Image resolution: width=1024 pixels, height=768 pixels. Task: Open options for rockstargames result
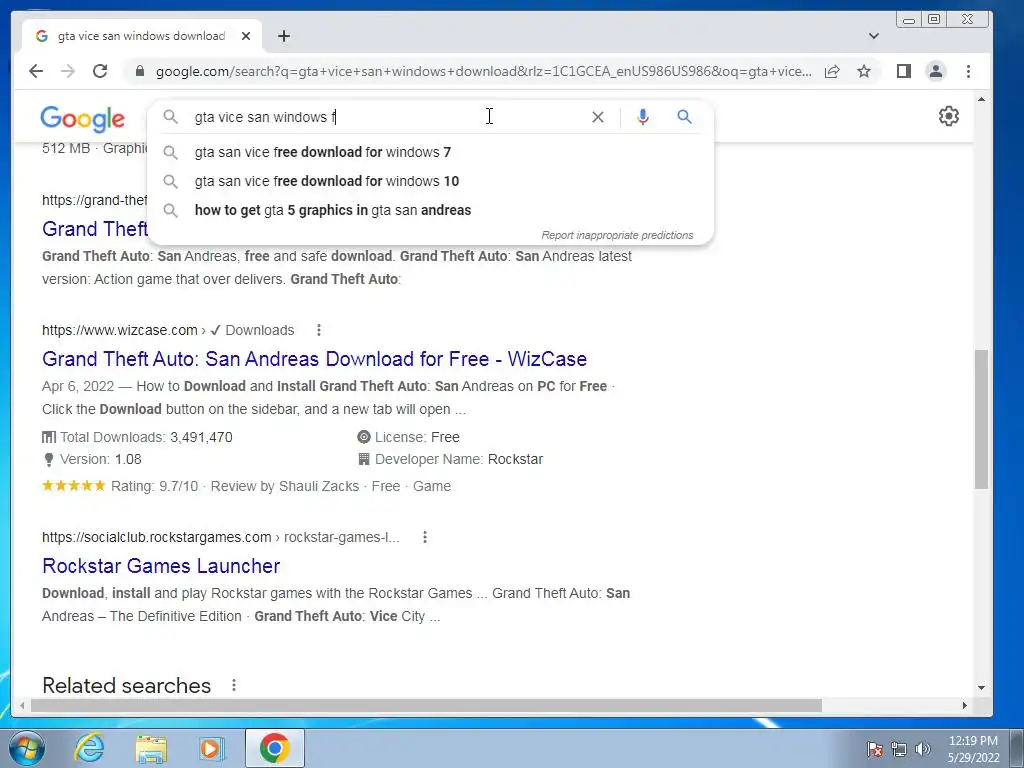[x=424, y=537]
